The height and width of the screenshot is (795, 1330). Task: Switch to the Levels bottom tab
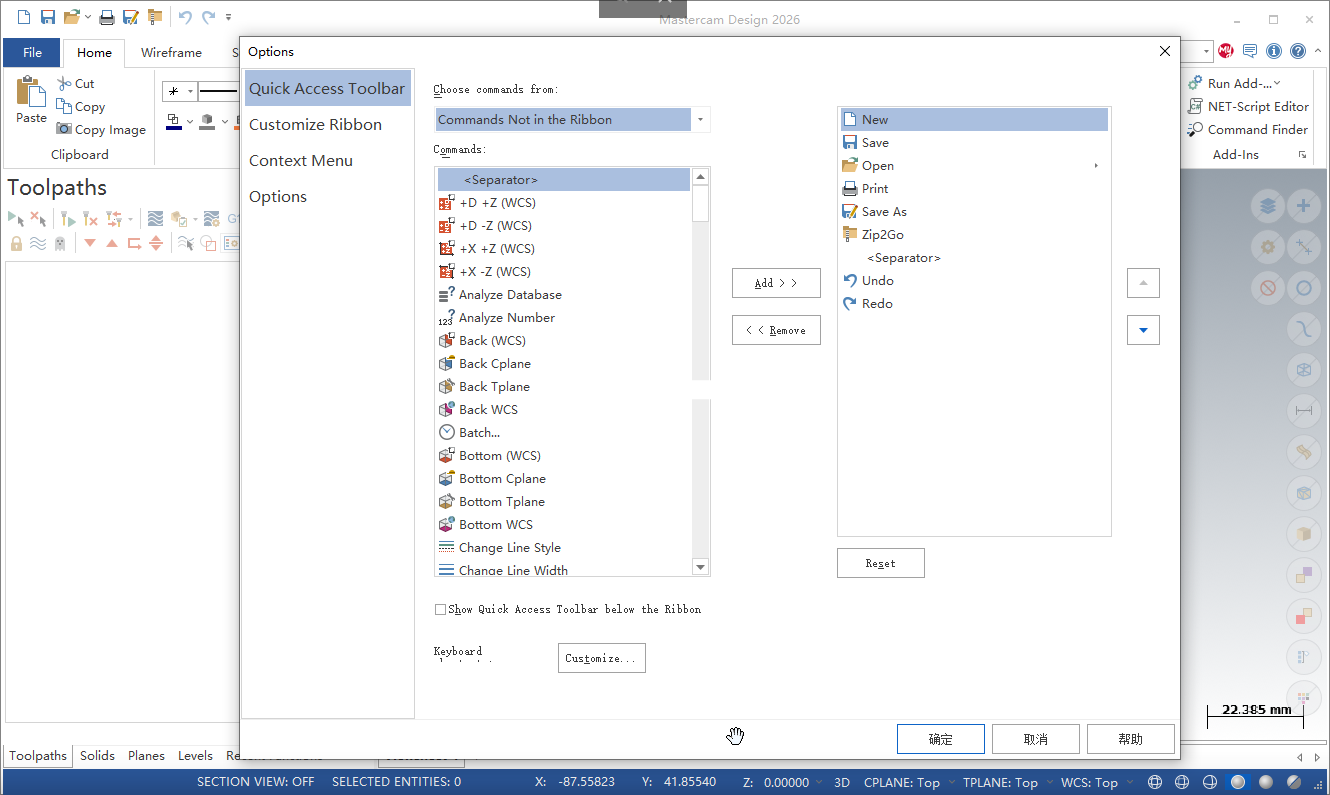click(195, 756)
